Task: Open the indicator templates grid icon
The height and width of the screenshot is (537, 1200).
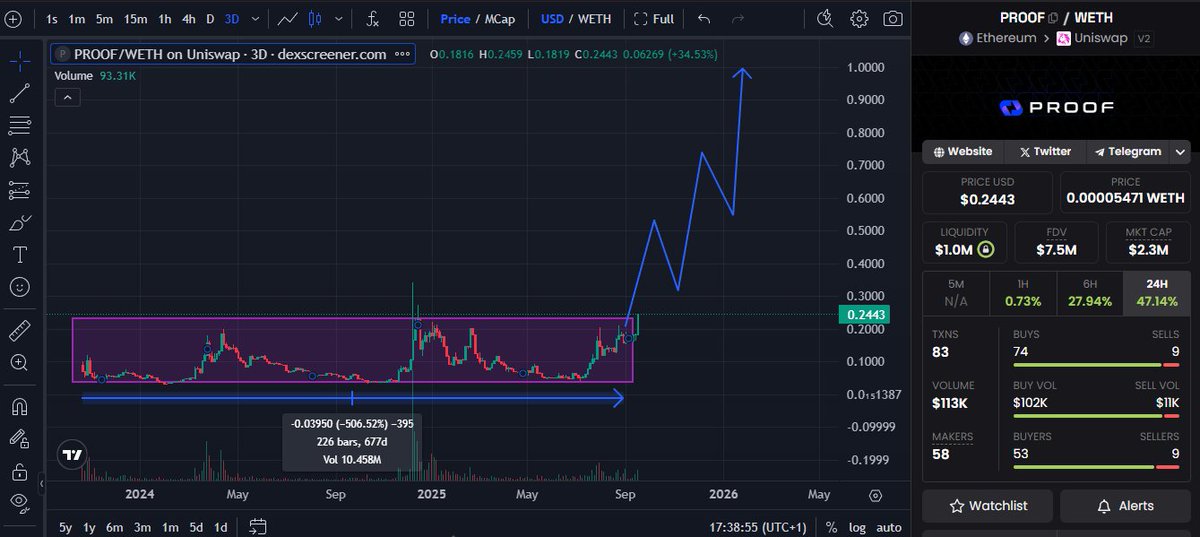Action: (x=407, y=18)
